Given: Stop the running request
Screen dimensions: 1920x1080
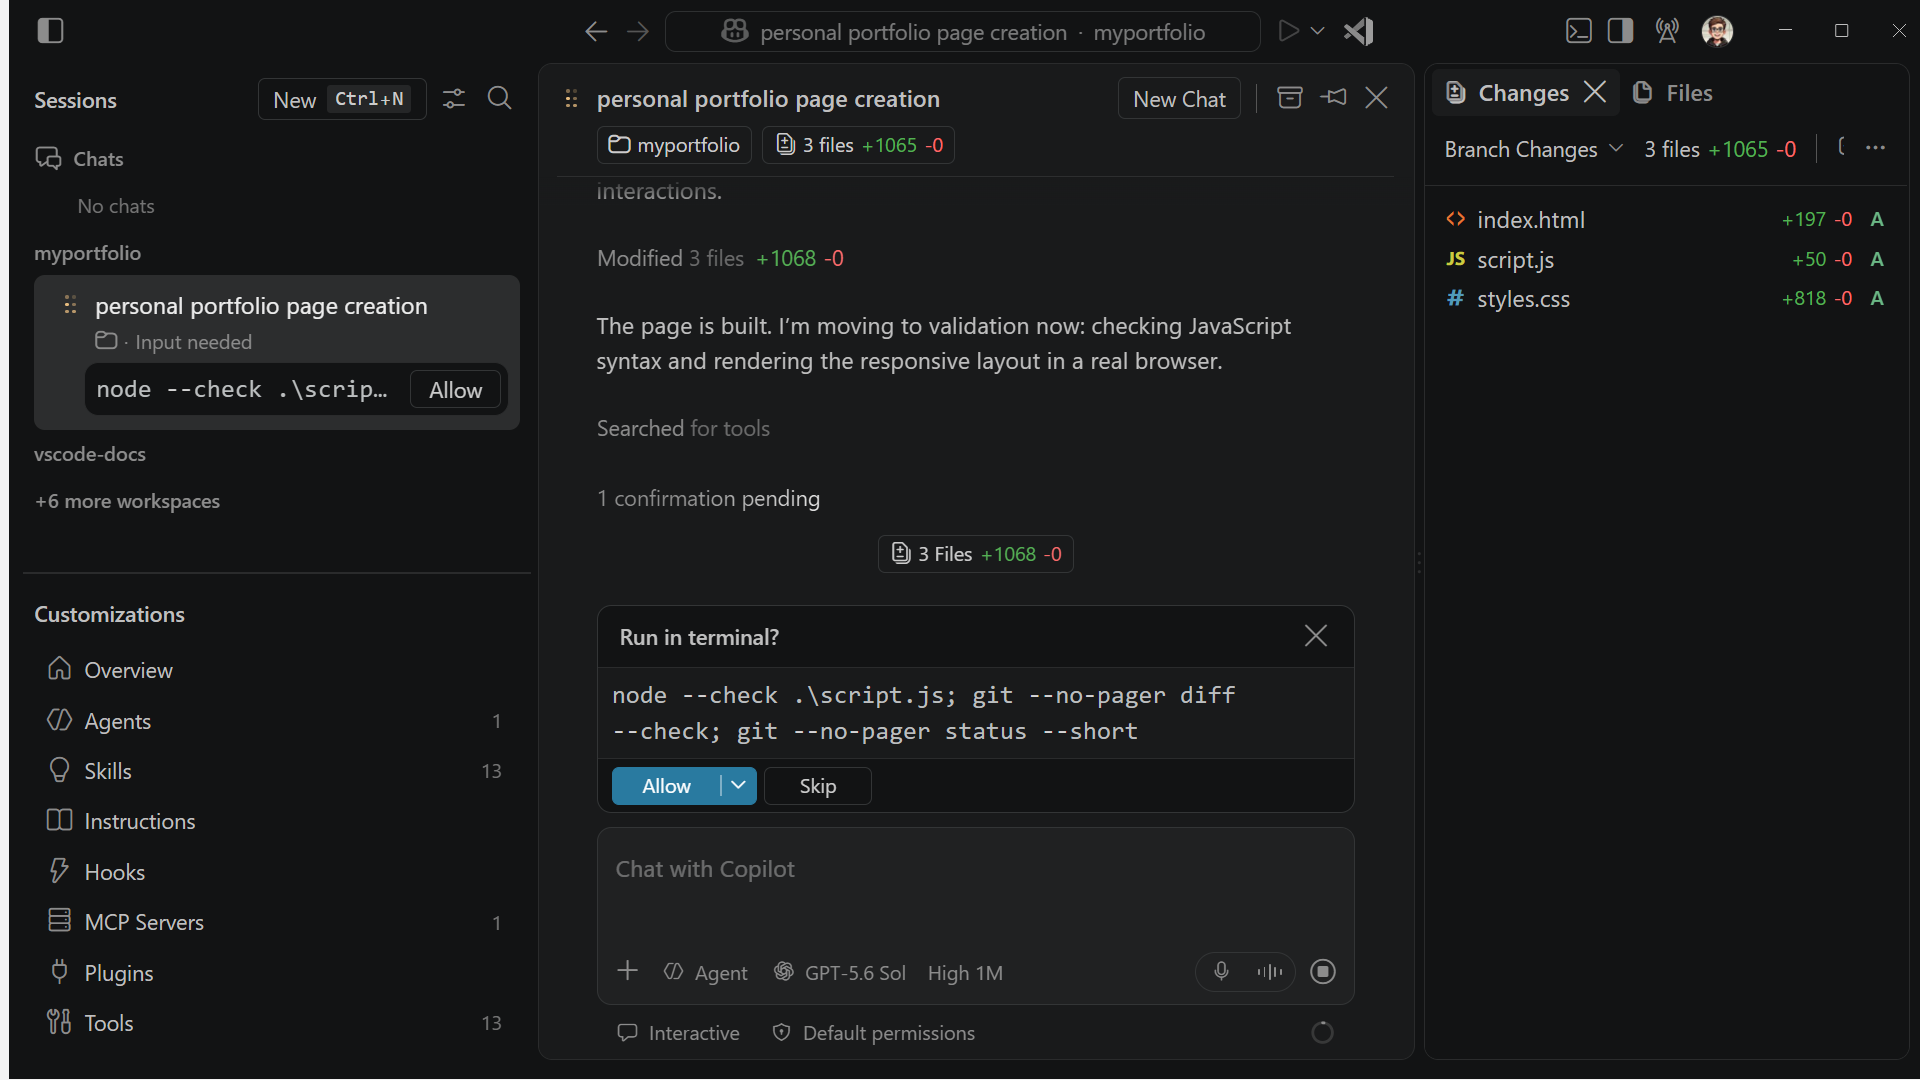Looking at the screenshot, I should coord(1323,971).
